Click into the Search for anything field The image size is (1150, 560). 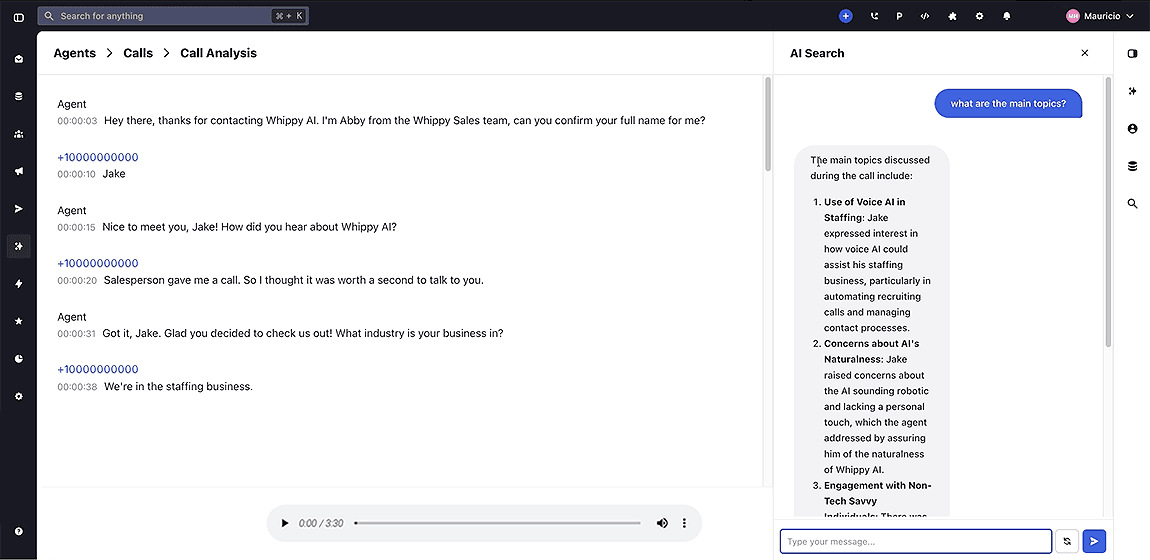coord(173,15)
